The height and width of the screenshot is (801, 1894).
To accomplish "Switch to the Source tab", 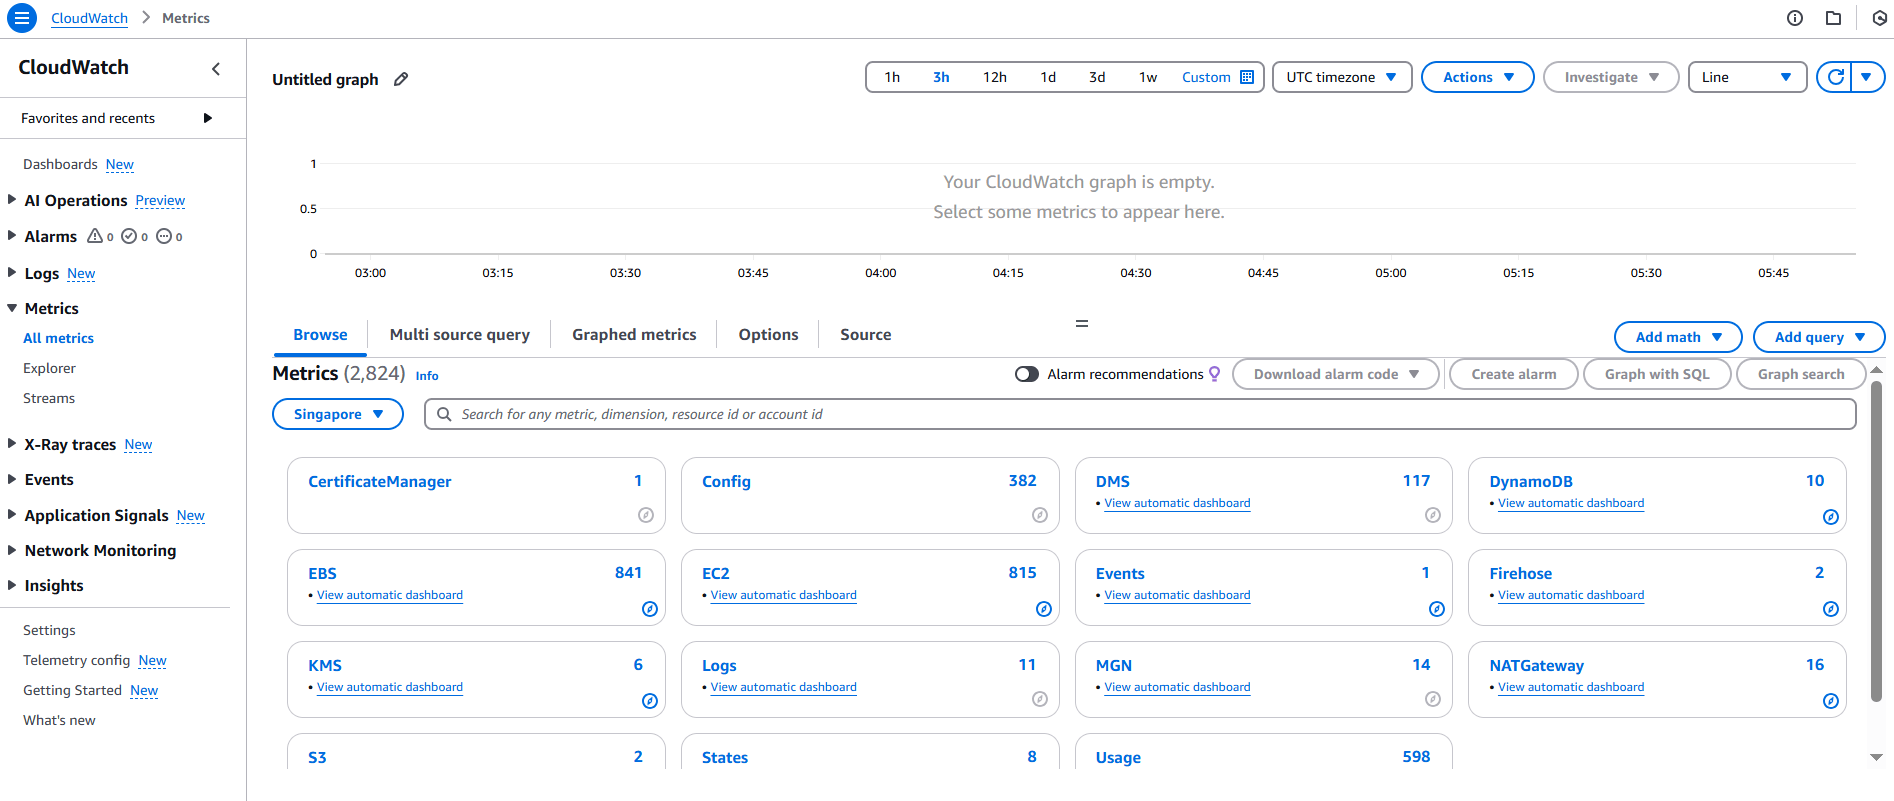I will (x=866, y=335).
